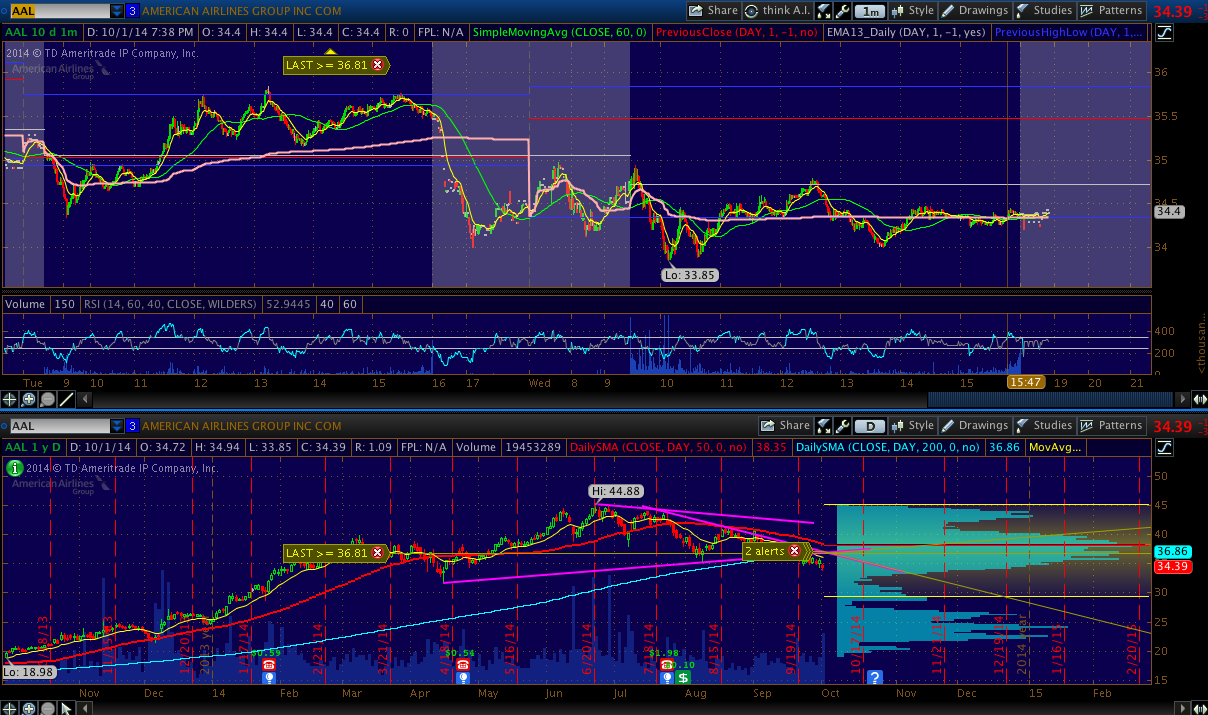This screenshot has width=1208, height=715.
Task: Dismiss the LAST >= 36.81 alert on top chart
Action: pyautogui.click(x=377, y=64)
